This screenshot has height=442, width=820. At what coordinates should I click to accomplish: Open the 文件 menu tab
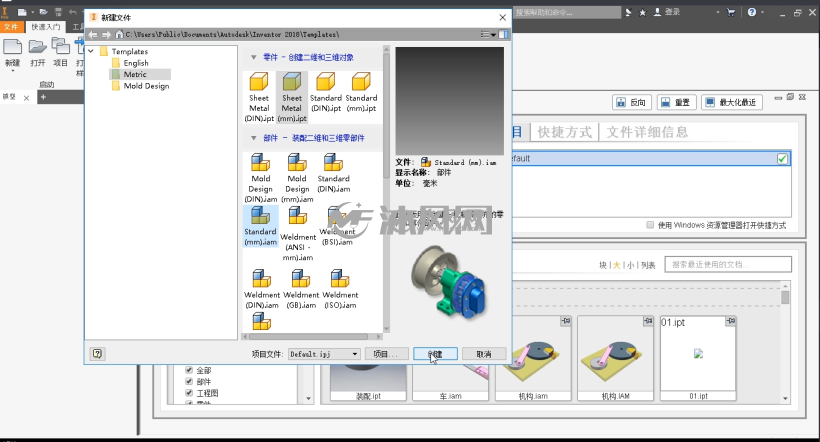[x=11, y=27]
